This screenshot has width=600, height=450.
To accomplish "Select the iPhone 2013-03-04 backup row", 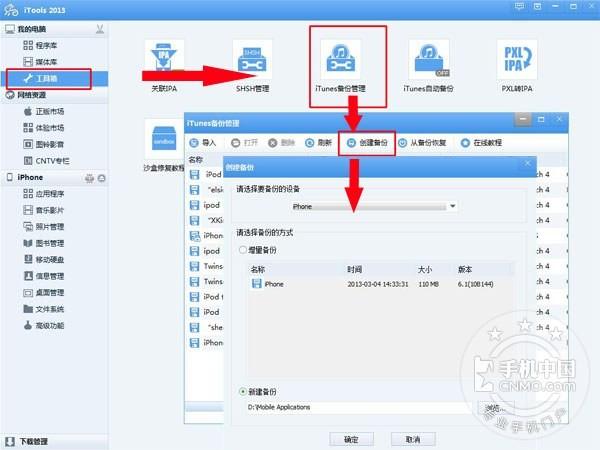I will (381, 284).
